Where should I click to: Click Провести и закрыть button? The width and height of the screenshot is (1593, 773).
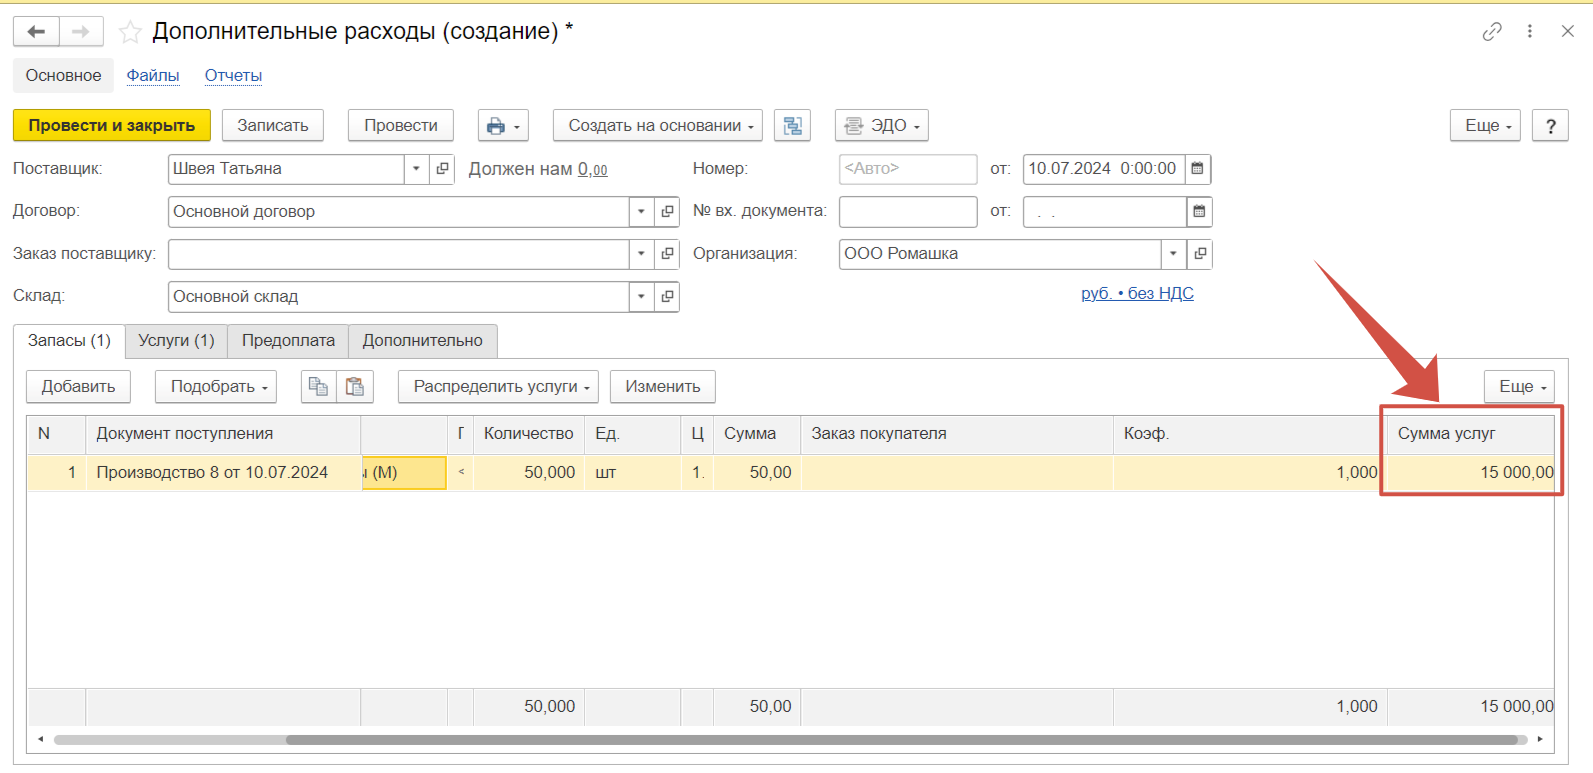[x=112, y=126]
